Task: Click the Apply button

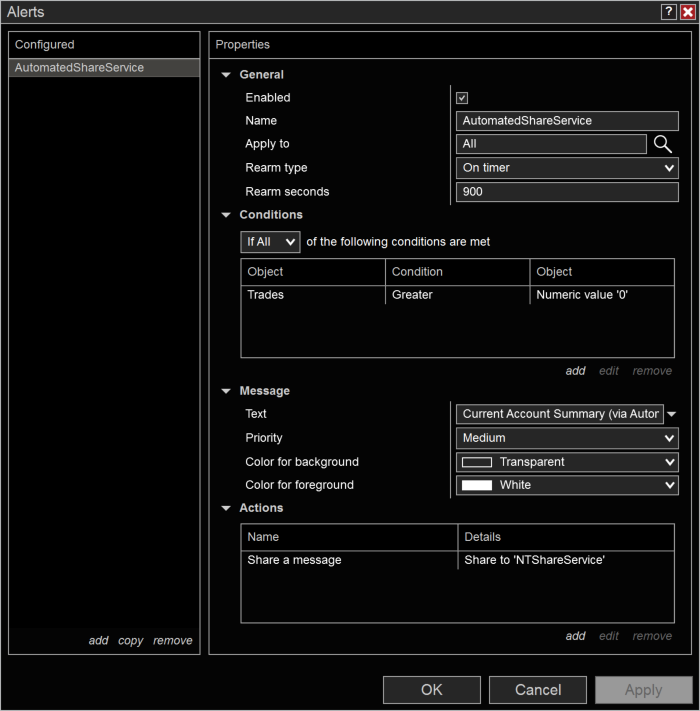Action: tap(644, 690)
